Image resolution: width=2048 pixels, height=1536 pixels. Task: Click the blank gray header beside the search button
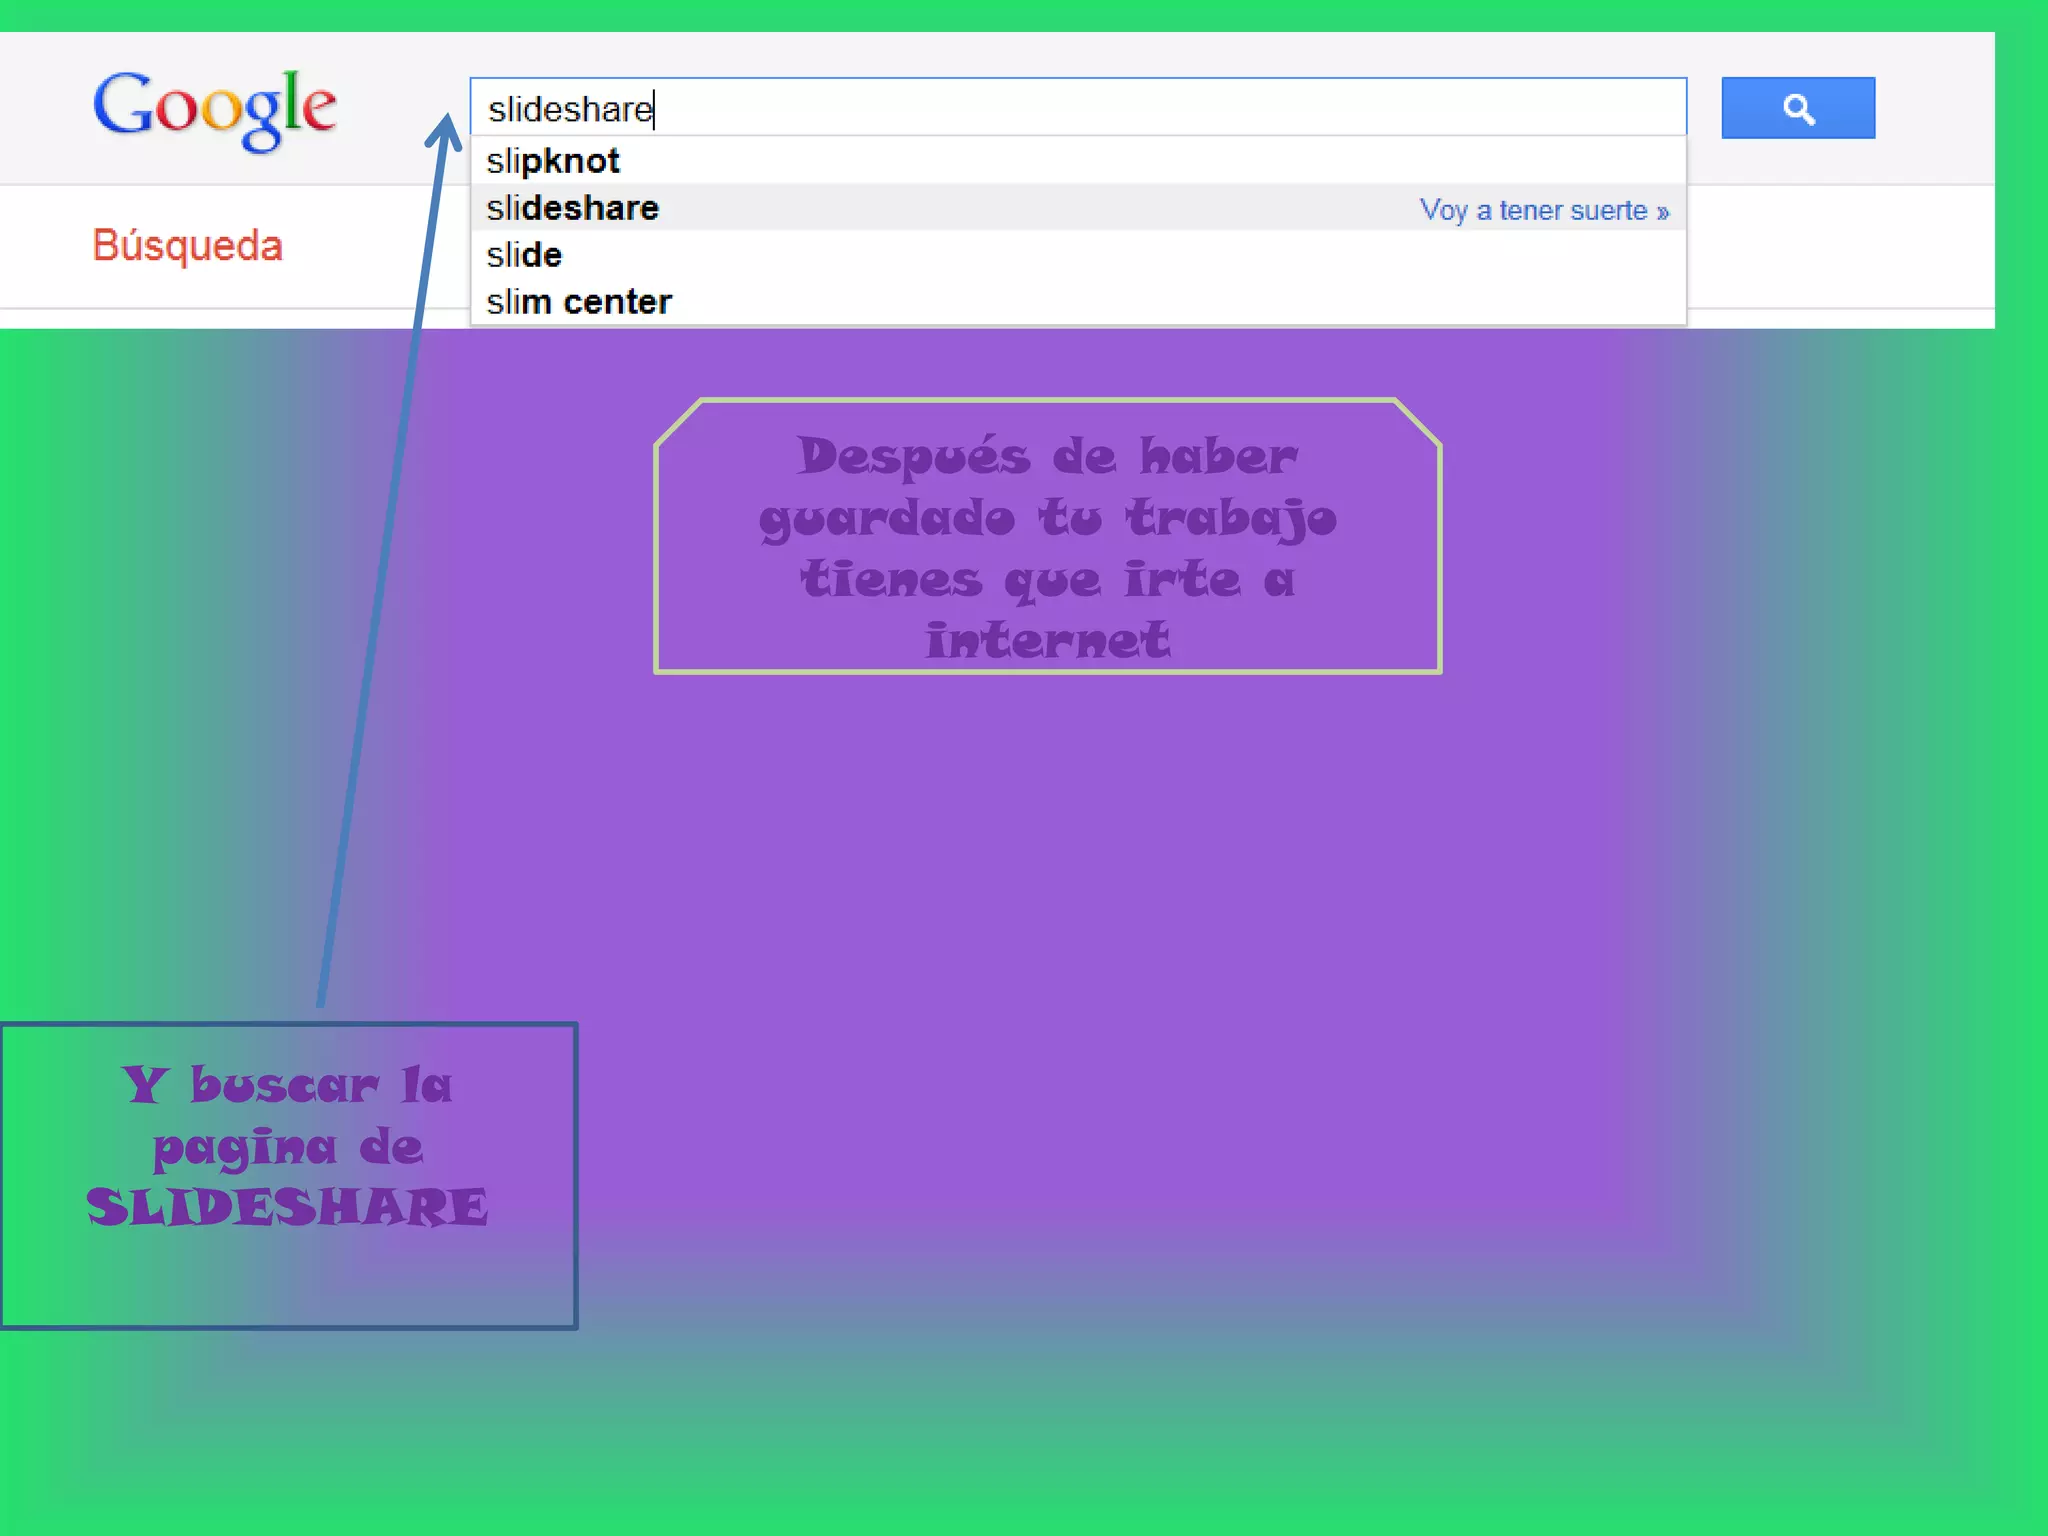(x=1935, y=108)
